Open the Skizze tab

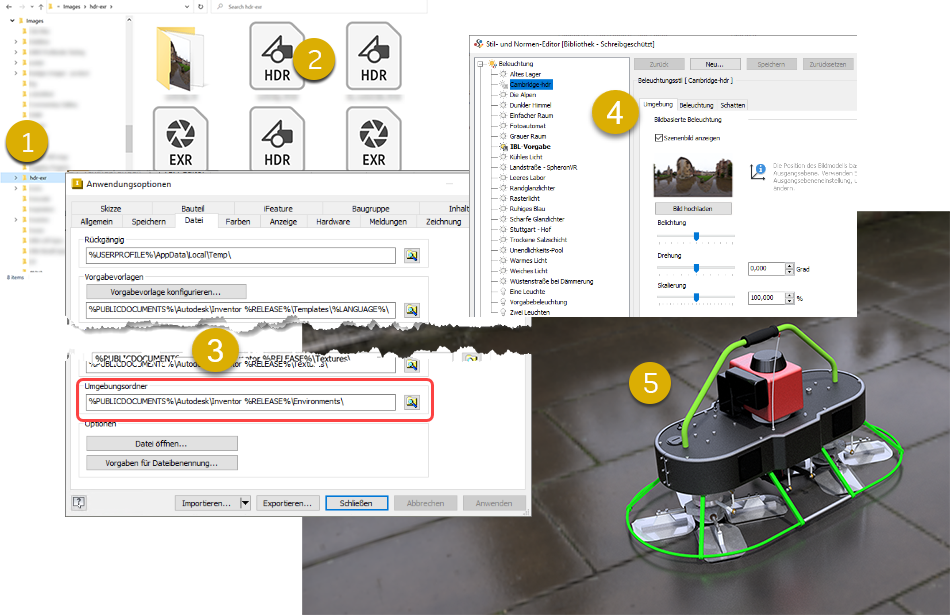pos(111,208)
